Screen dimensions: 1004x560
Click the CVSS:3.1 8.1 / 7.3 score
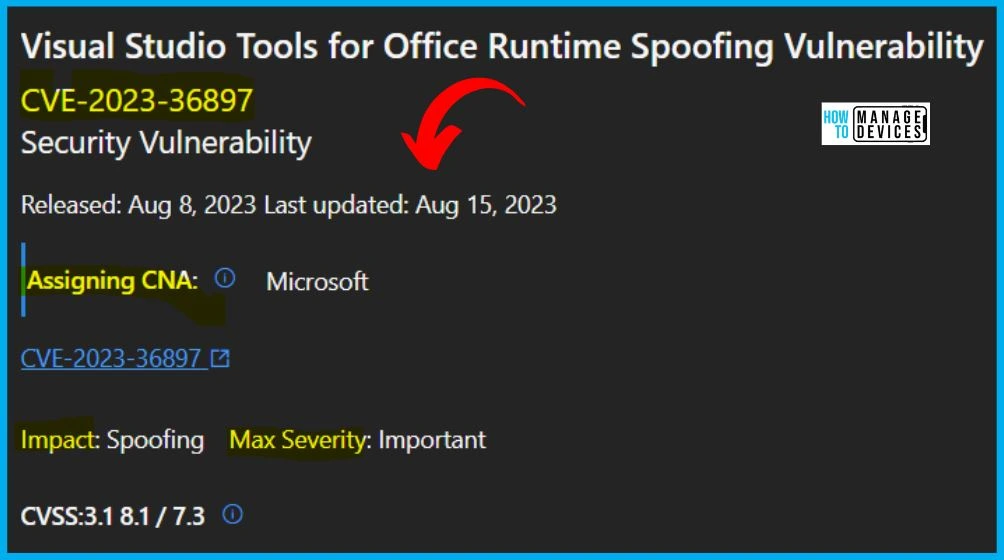(x=113, y=516)
